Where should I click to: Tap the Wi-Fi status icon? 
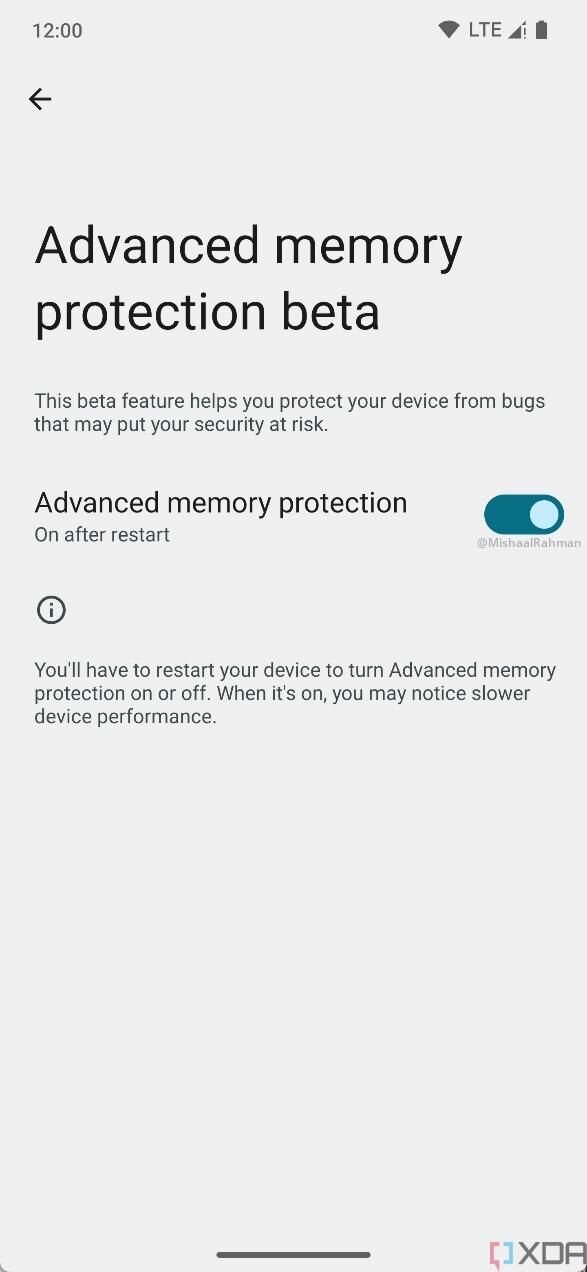(449, 30)
